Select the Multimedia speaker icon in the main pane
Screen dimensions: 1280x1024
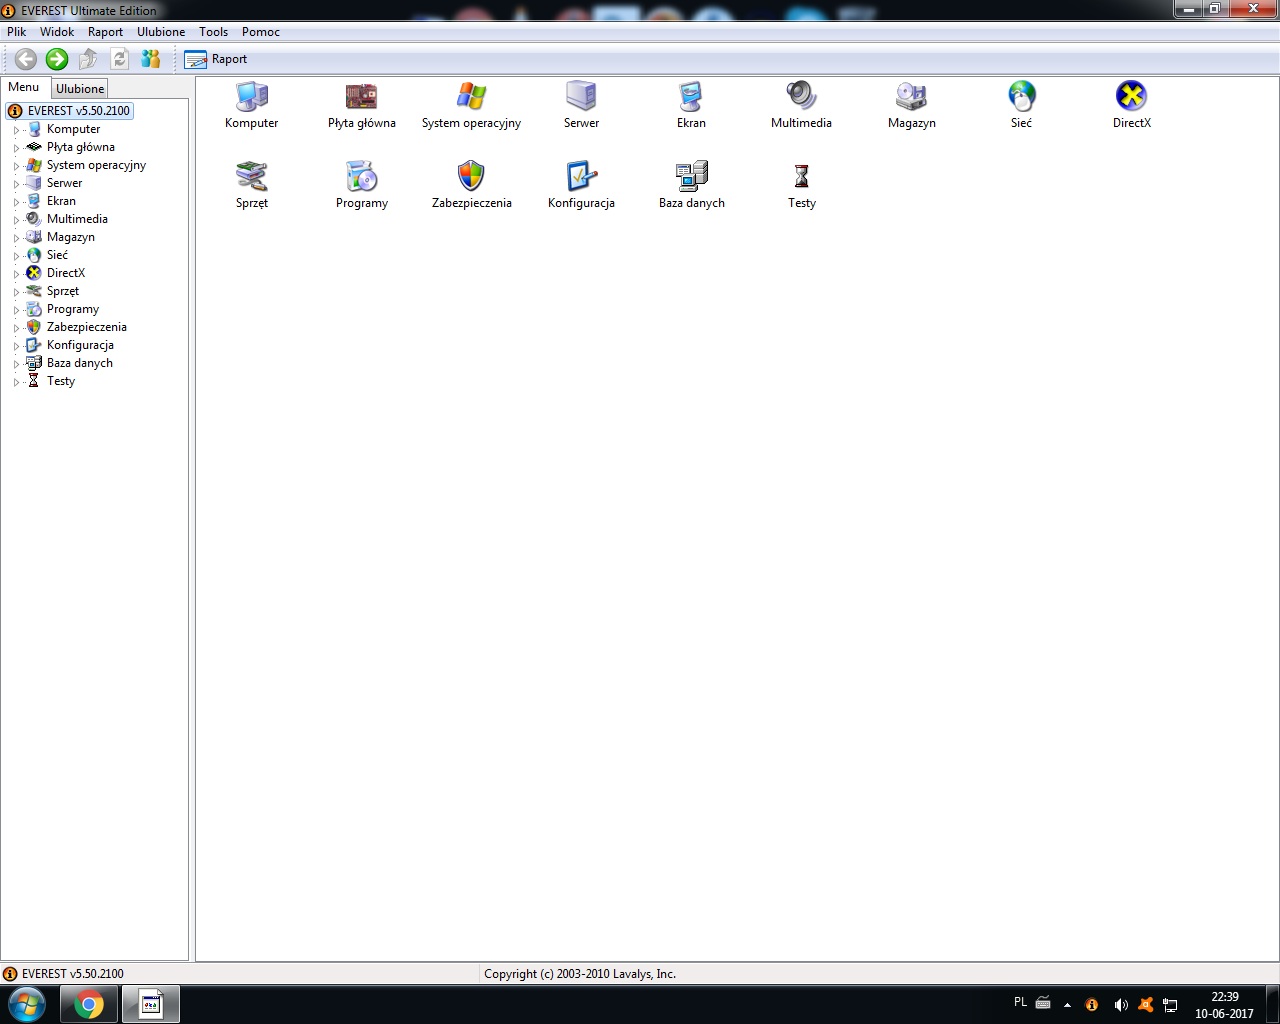801,96
